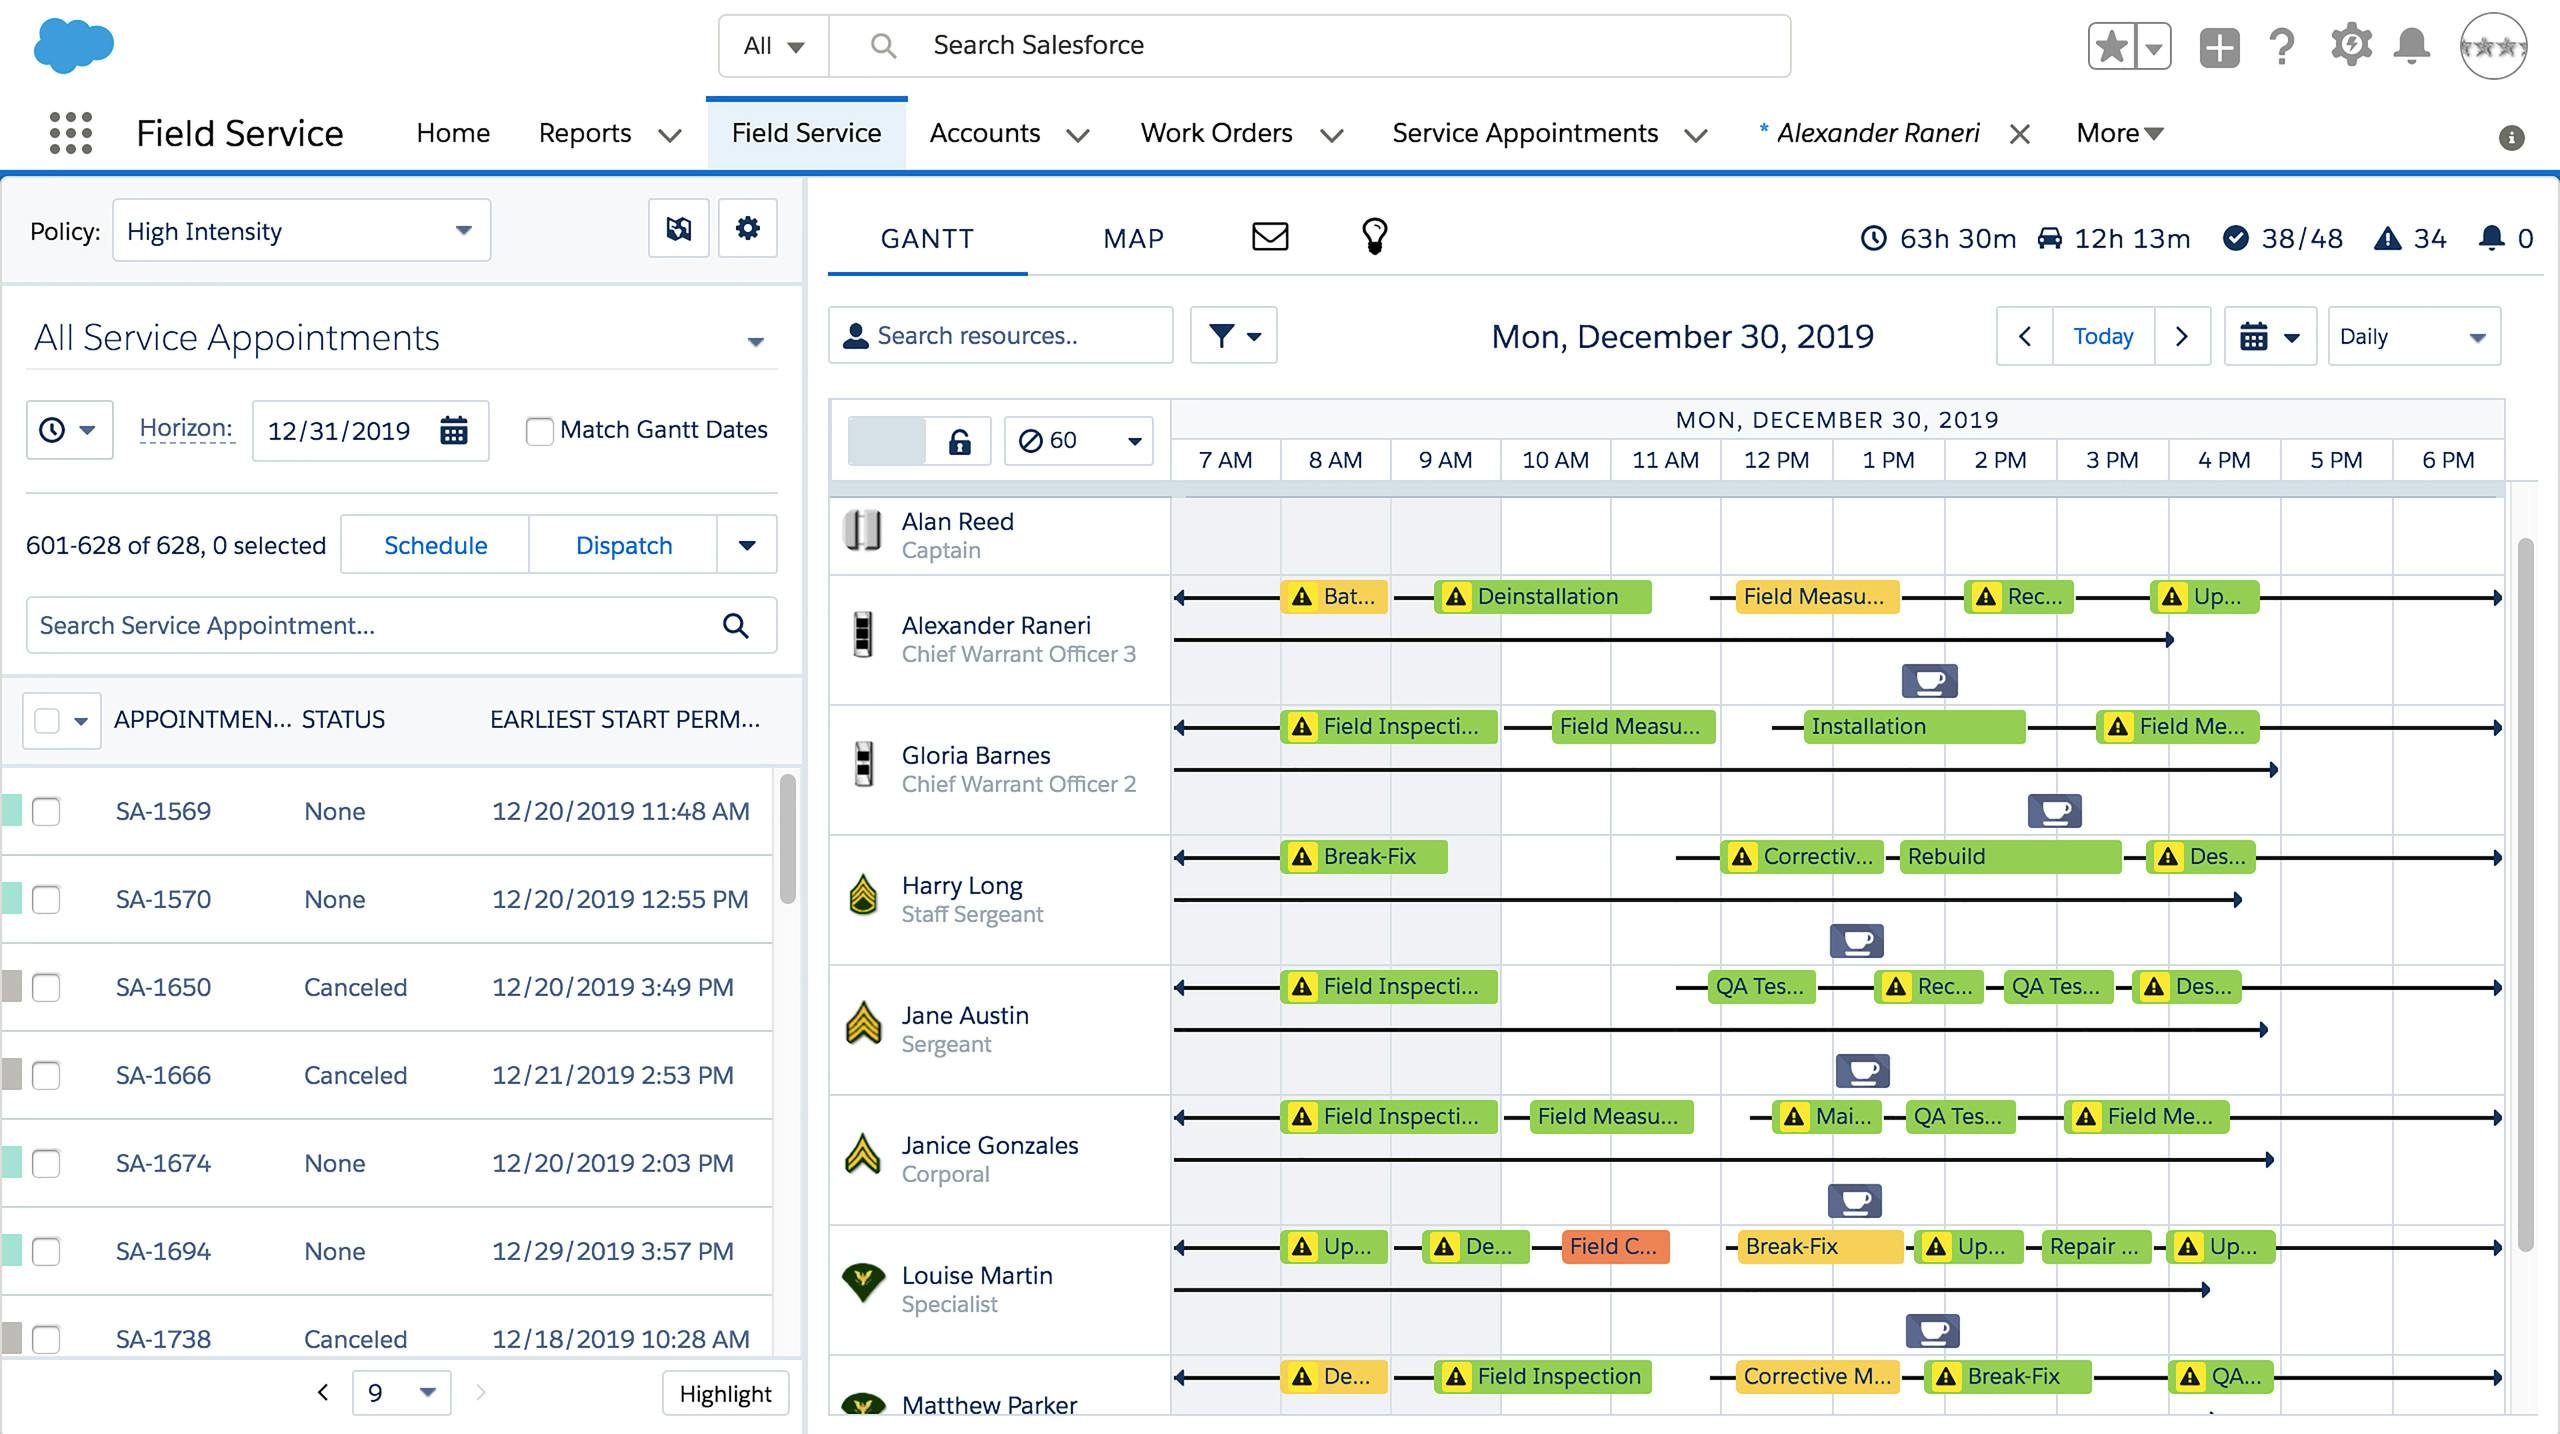Click the gray color swatch beside lock
Screen dimensions: 2560x1434
pos(886,441)
